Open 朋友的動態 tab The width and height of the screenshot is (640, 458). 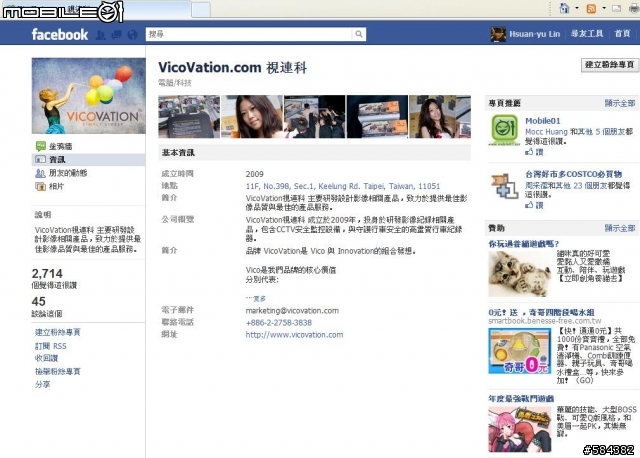pos(68,173)
